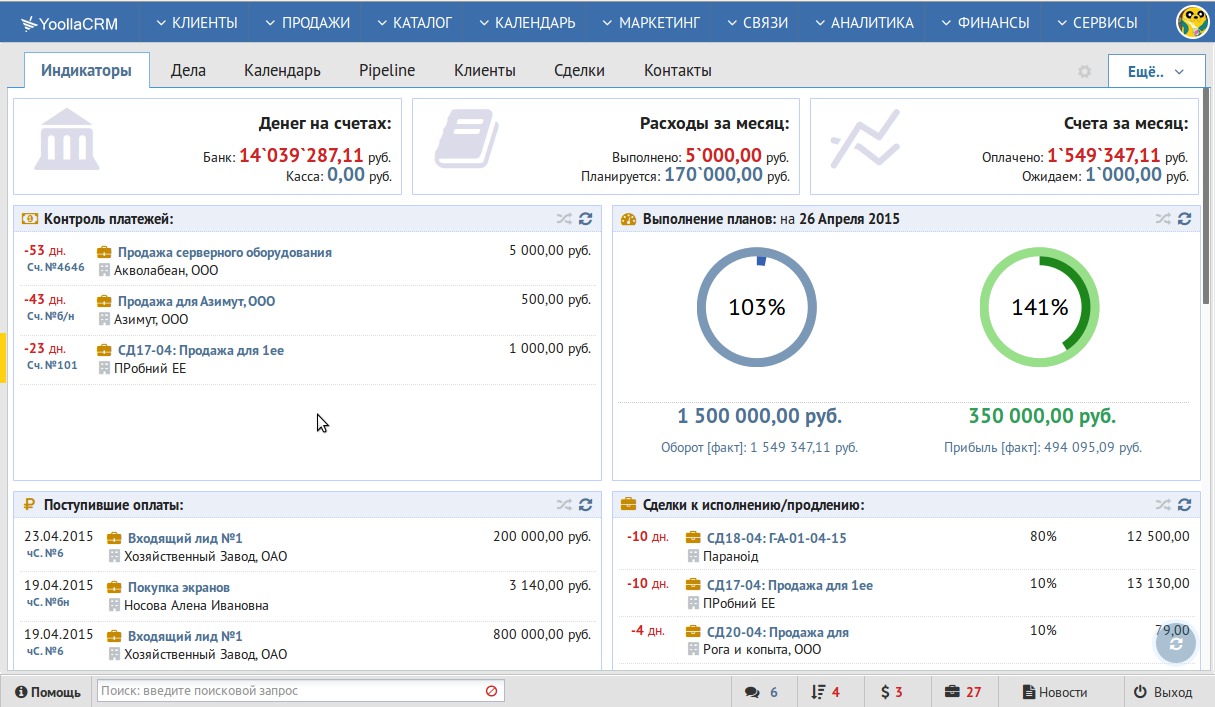Click company icon beside Азимут, ООО
The height and width of the screenshot is (707, 1215).
click(x=105, y=320)
